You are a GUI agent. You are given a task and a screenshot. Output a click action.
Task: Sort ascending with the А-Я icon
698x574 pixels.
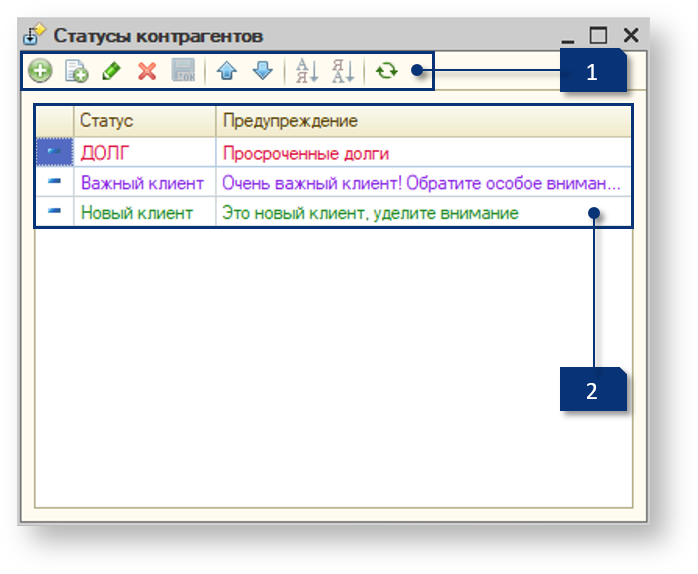click(x=308, y=70)
